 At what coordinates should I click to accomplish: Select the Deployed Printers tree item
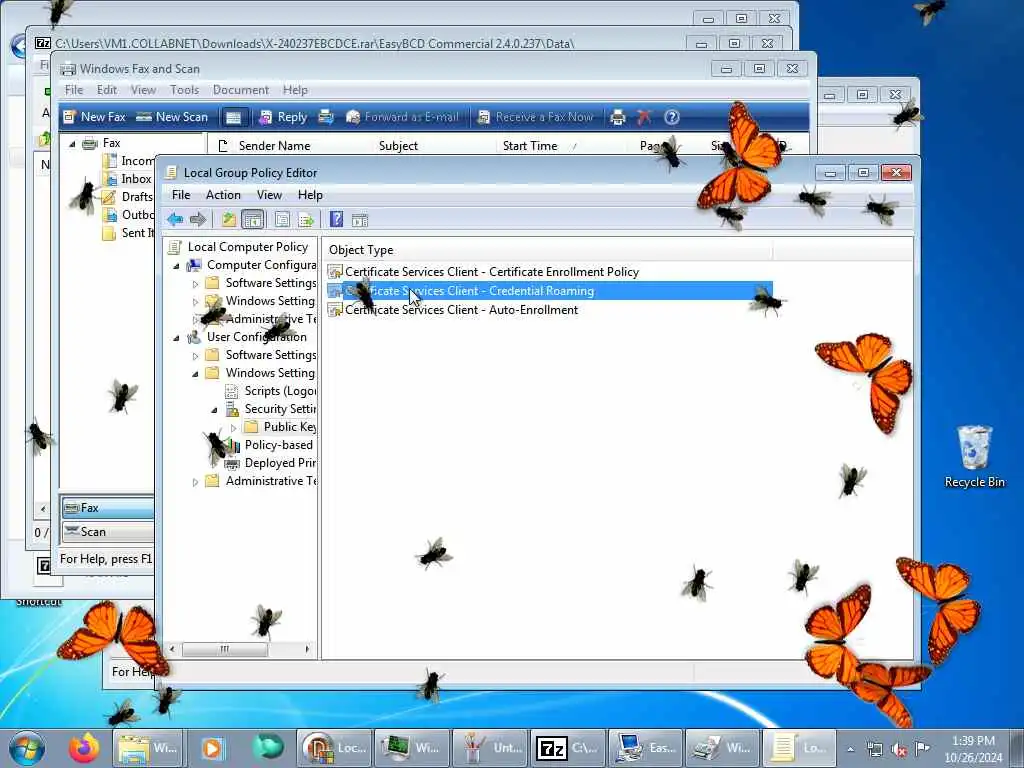pos(280,462)
